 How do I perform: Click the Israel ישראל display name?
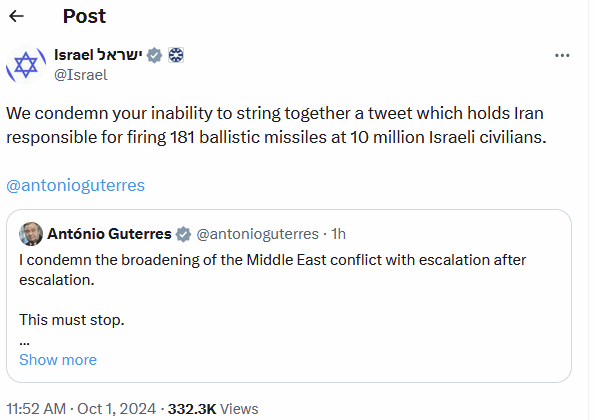tap(98, 55)
